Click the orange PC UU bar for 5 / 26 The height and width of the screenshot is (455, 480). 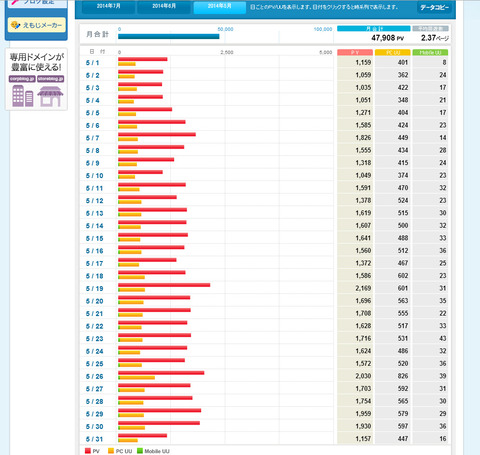pyautogui.click(x=136, y=378)
